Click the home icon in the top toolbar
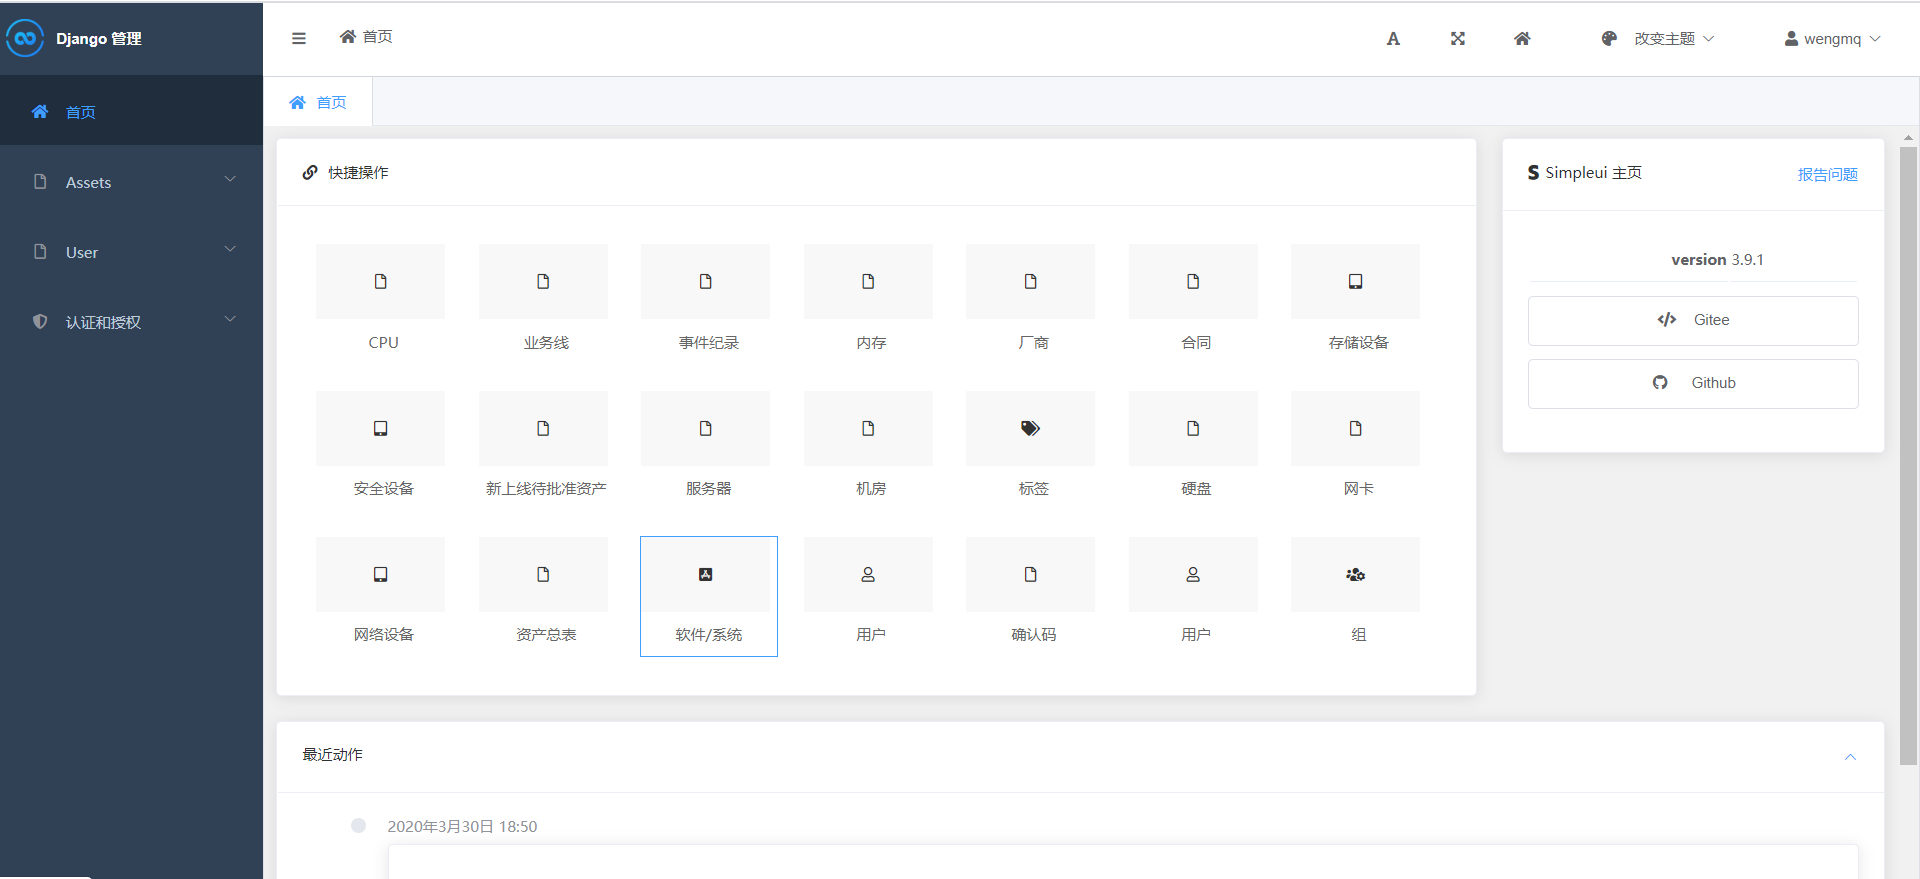 [1522, 39]
